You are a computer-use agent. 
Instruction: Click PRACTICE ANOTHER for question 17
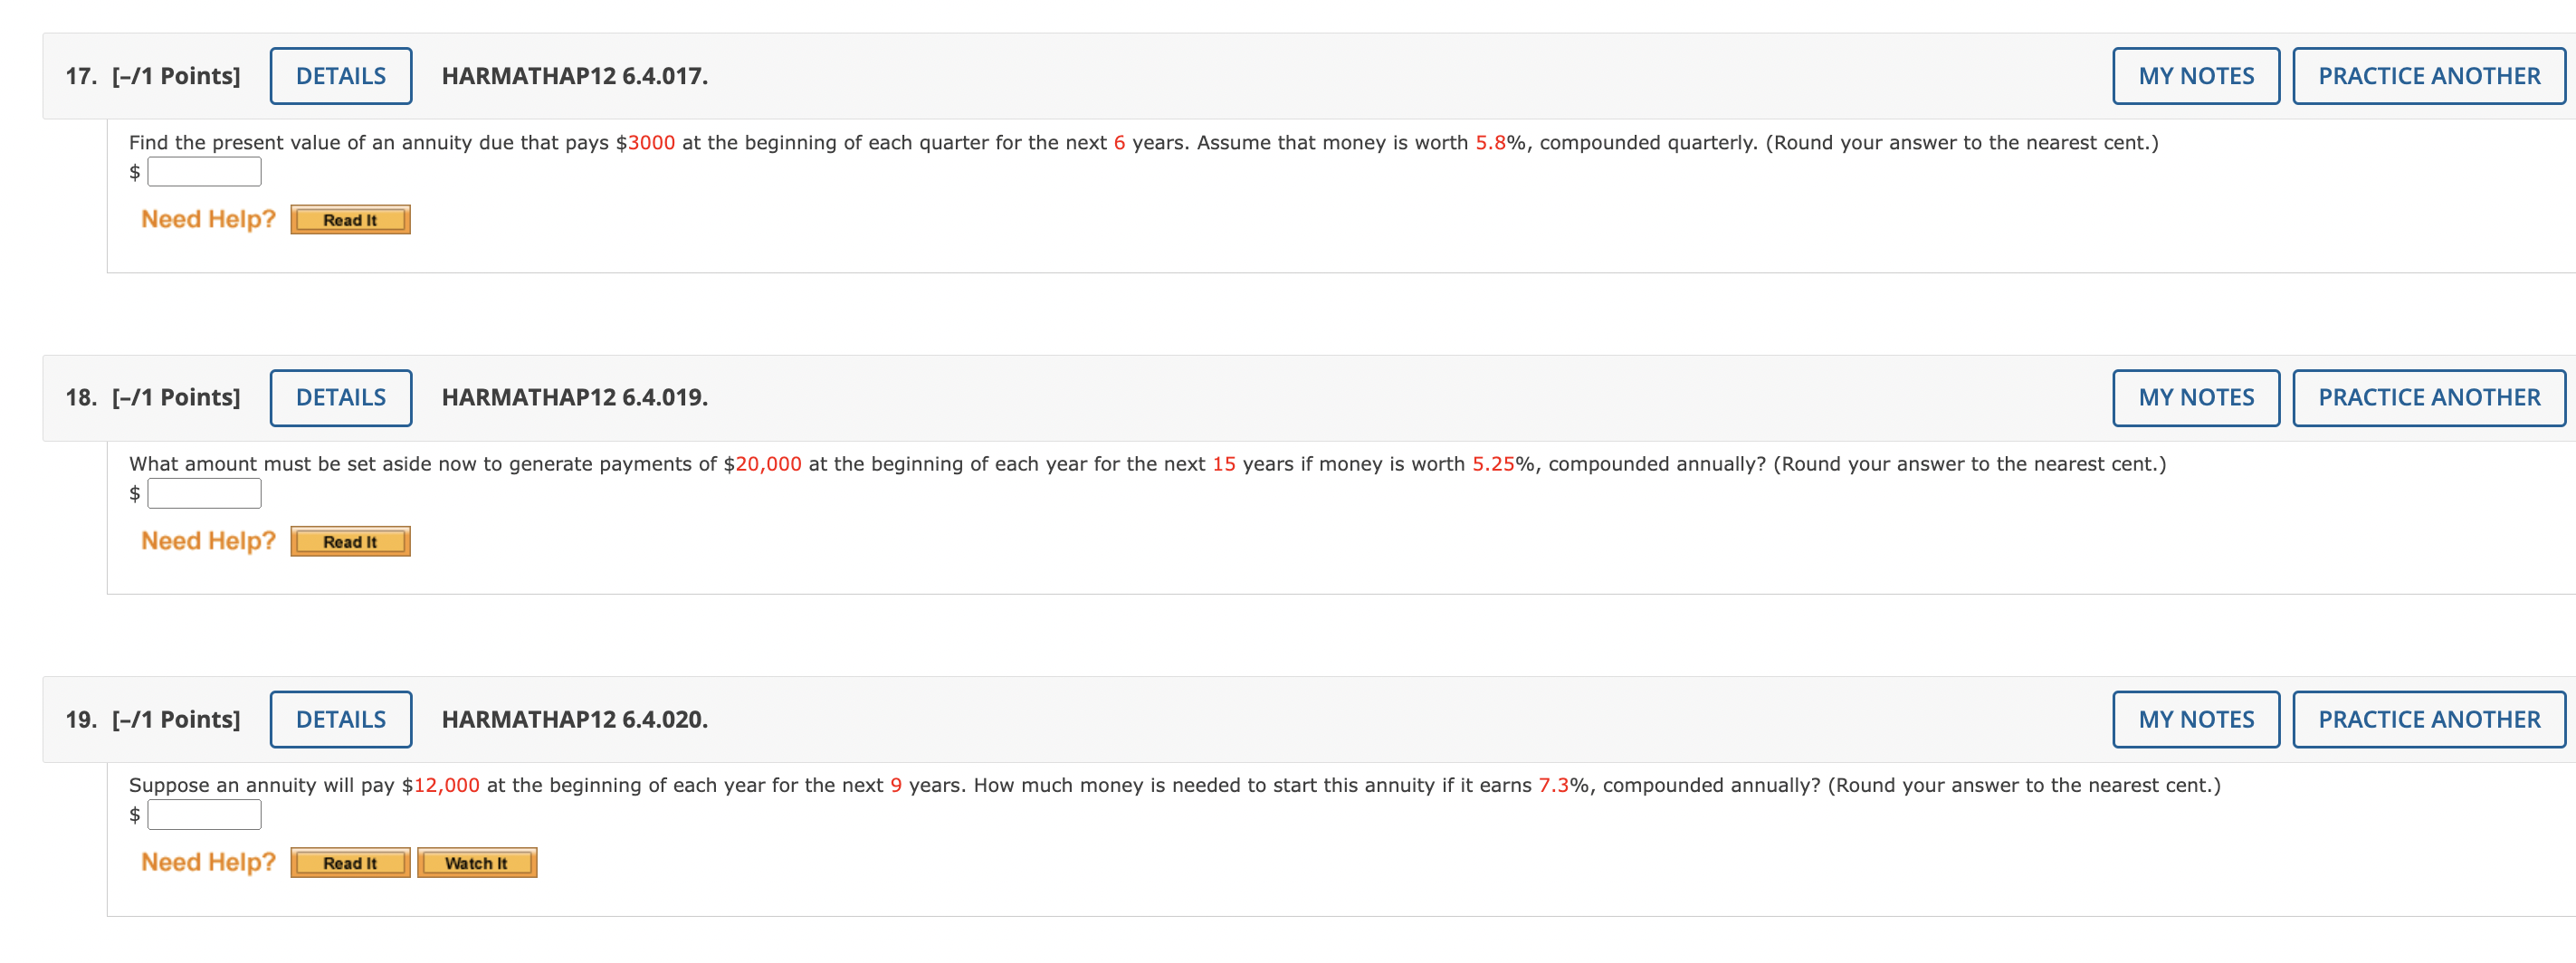[2429, 75]
